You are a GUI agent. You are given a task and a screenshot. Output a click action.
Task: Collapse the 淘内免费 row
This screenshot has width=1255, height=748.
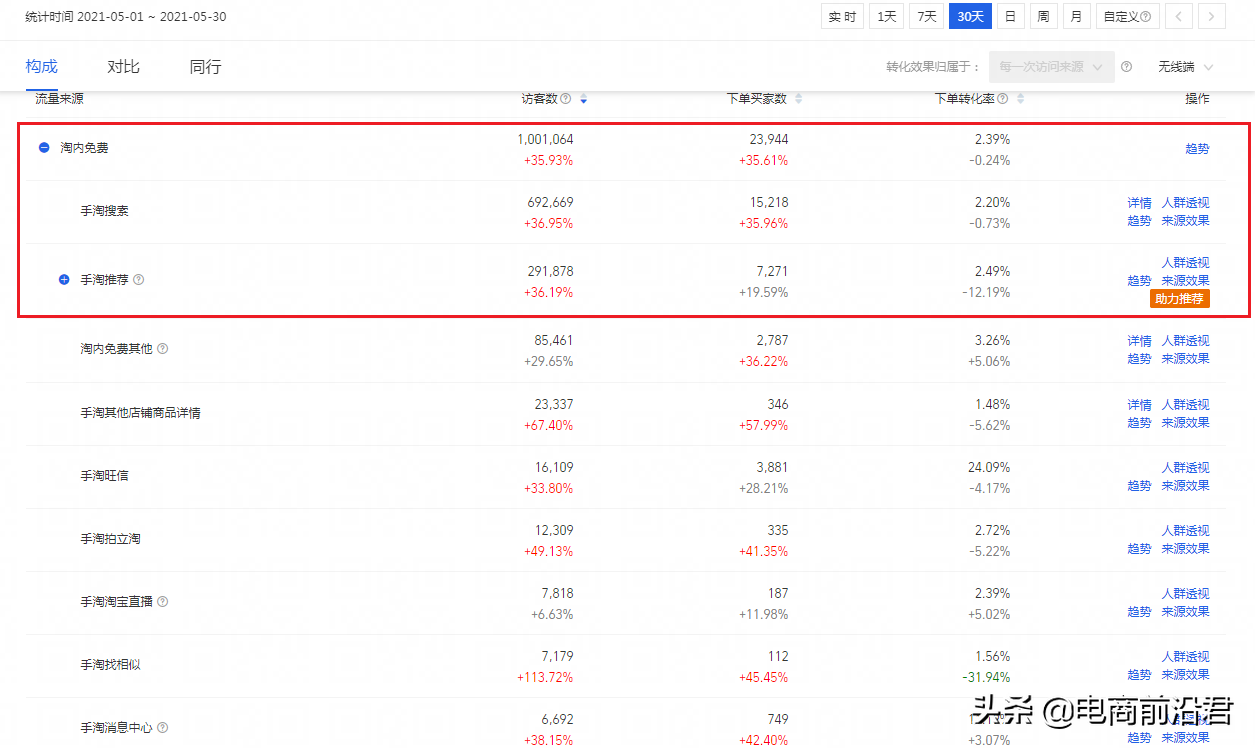click(x=44, y=148)
